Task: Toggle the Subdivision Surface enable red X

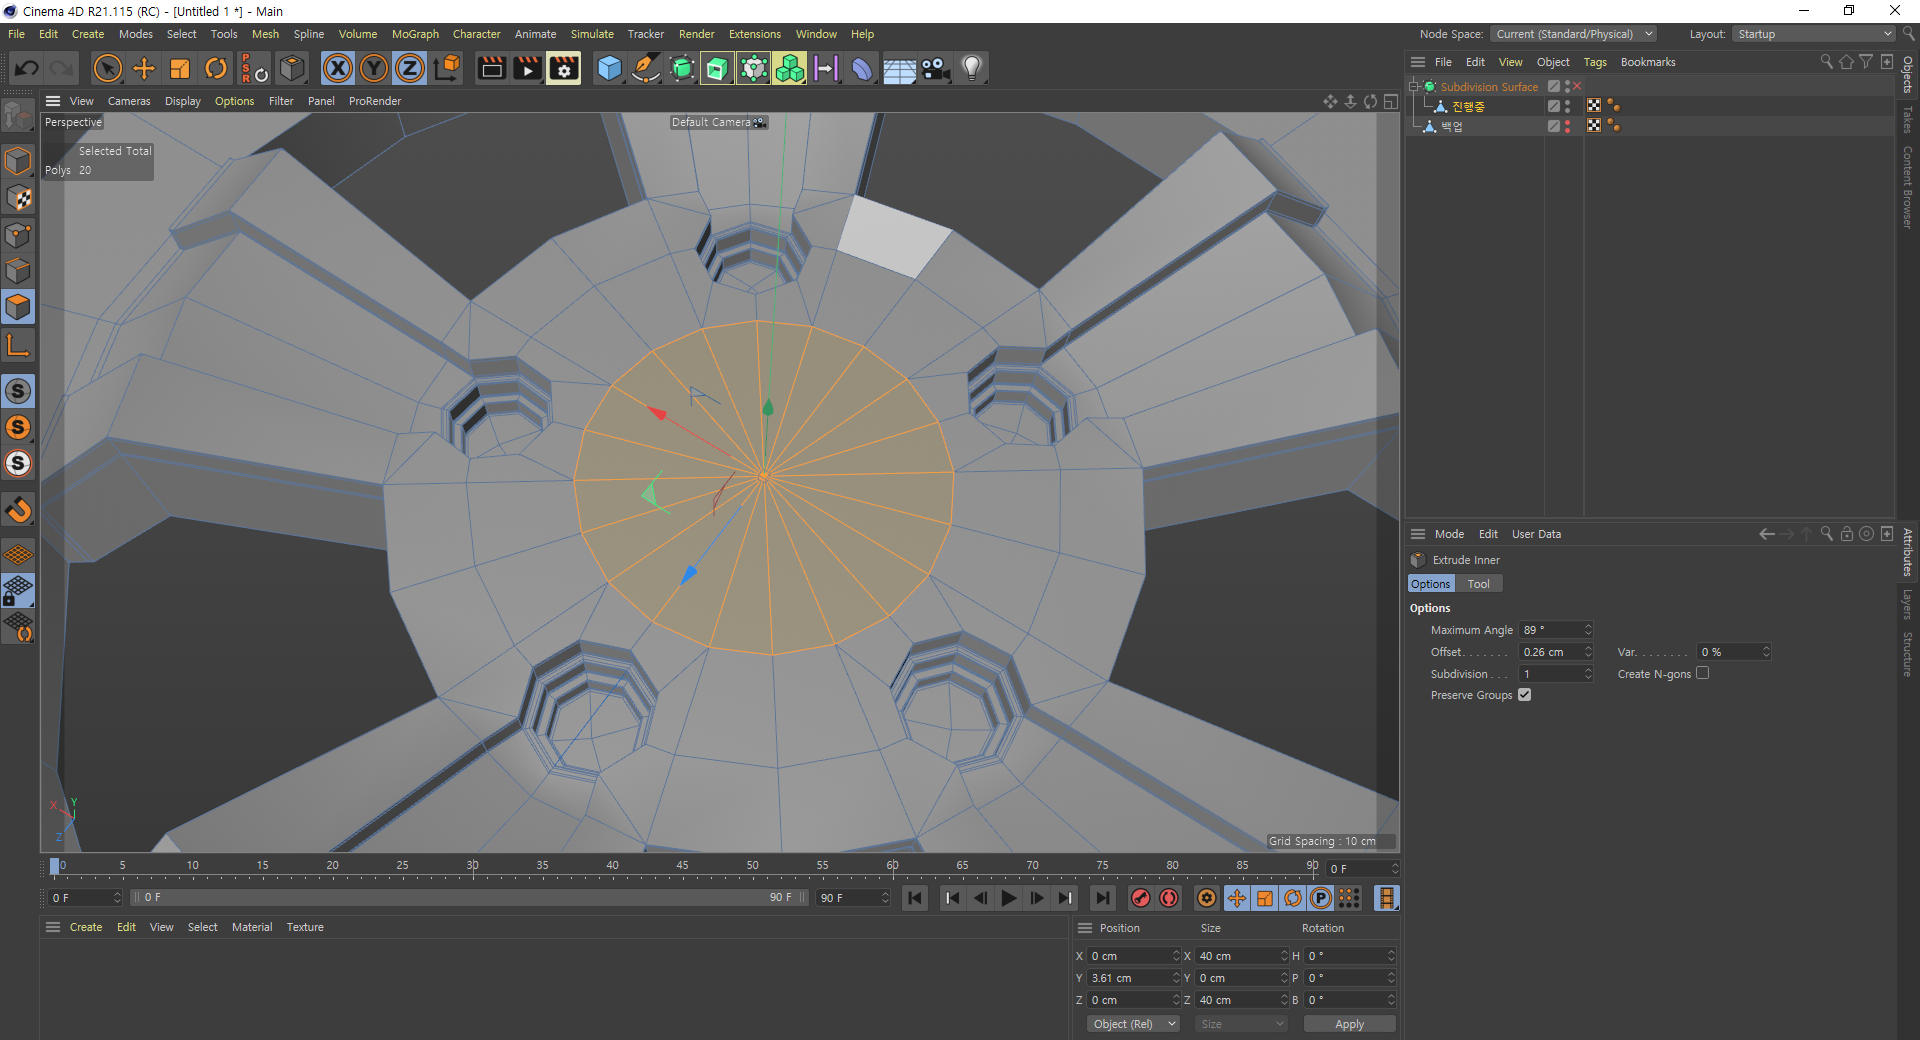Action: click(1578, 86)
